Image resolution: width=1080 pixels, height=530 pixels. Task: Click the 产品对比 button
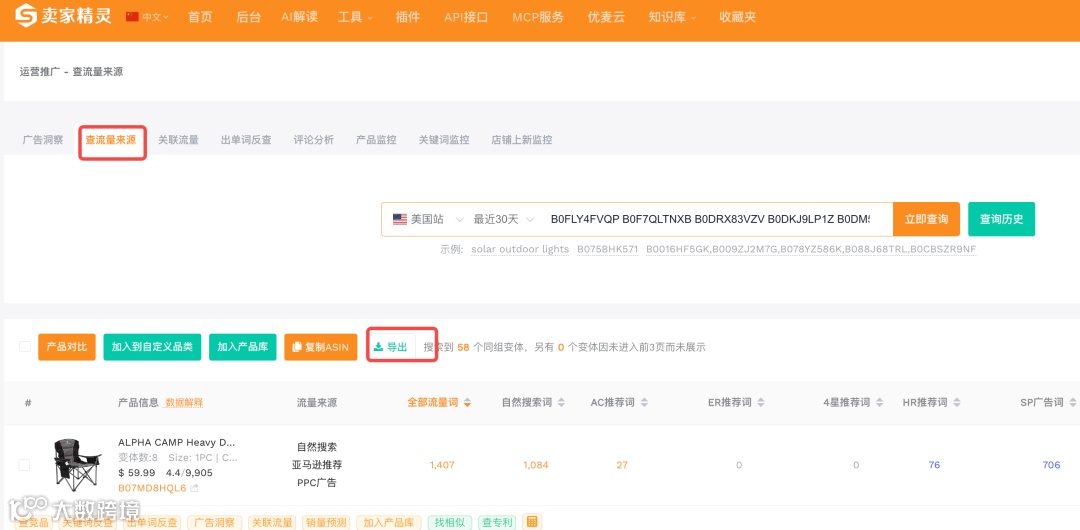[x=67, y=347]
